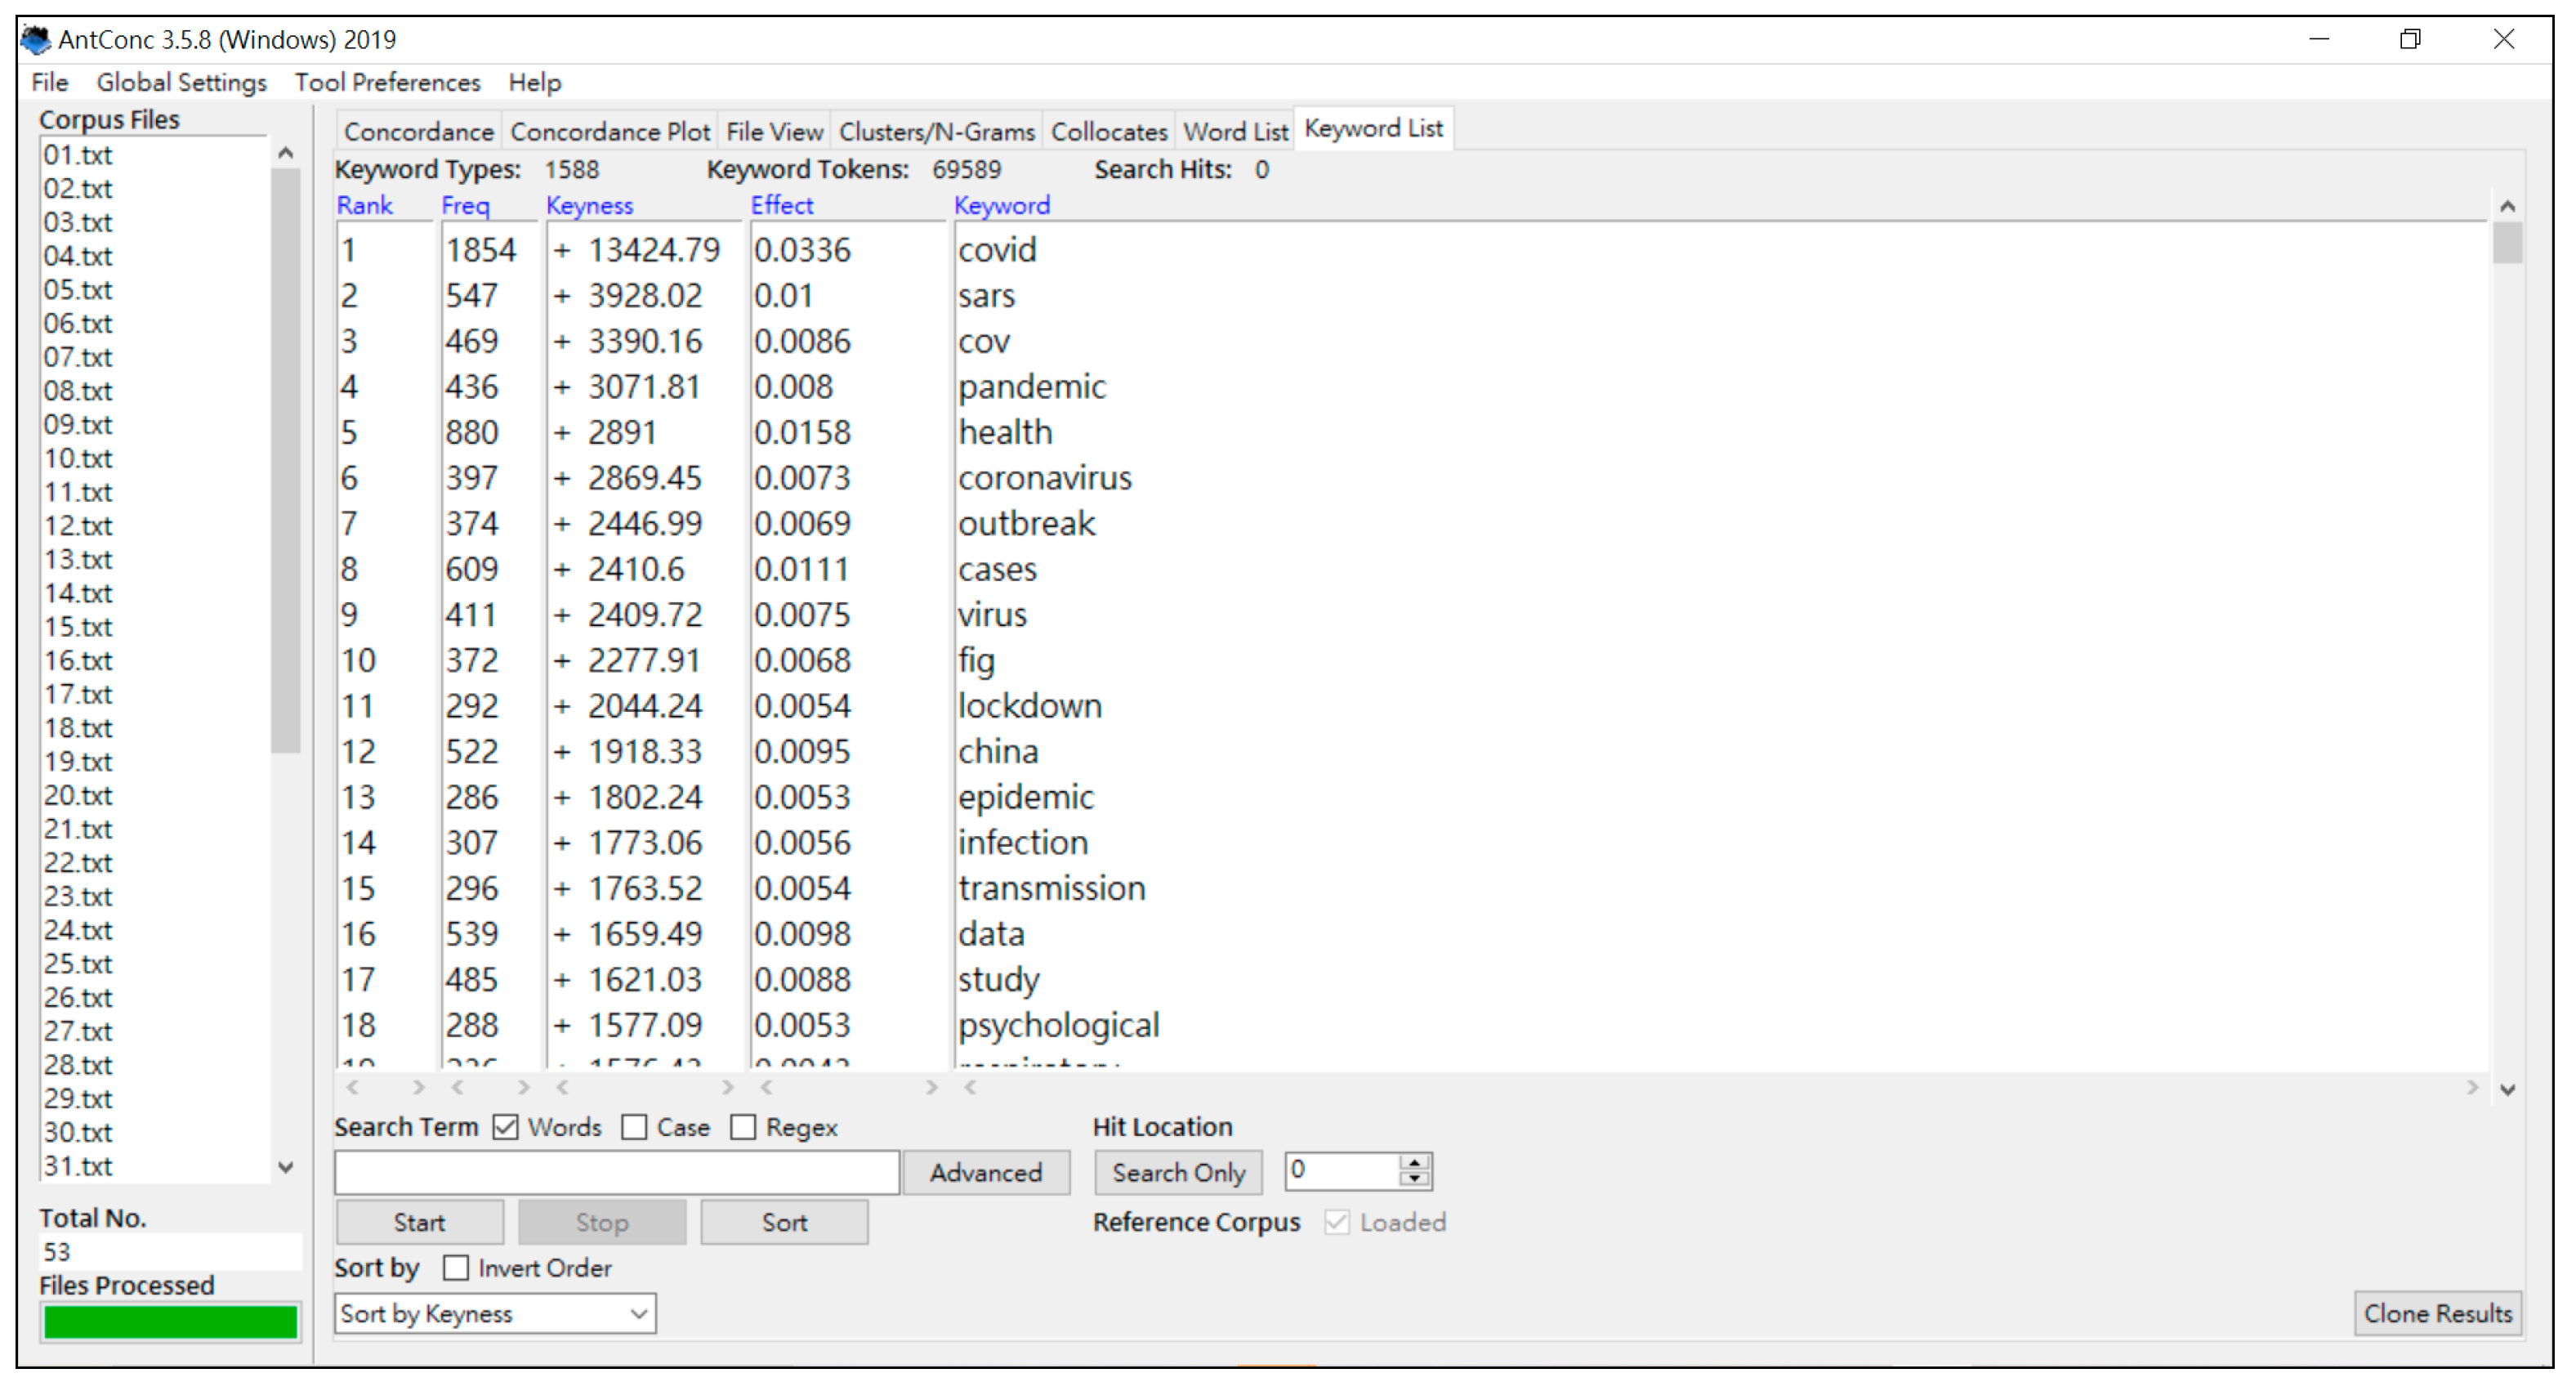Click the Keyword column header
Screen dimensions: 2576x1391
[x=1001, y=206]
